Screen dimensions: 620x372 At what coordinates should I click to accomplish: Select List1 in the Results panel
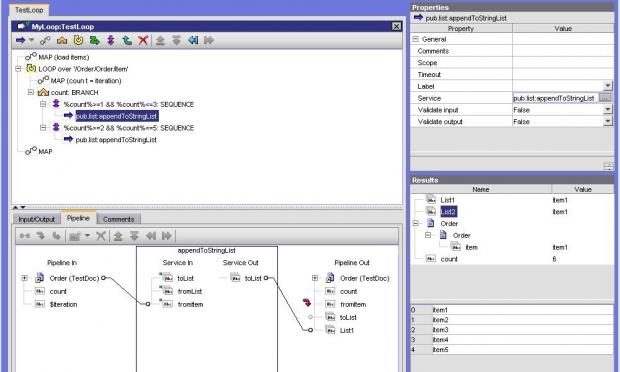point(448,200)
